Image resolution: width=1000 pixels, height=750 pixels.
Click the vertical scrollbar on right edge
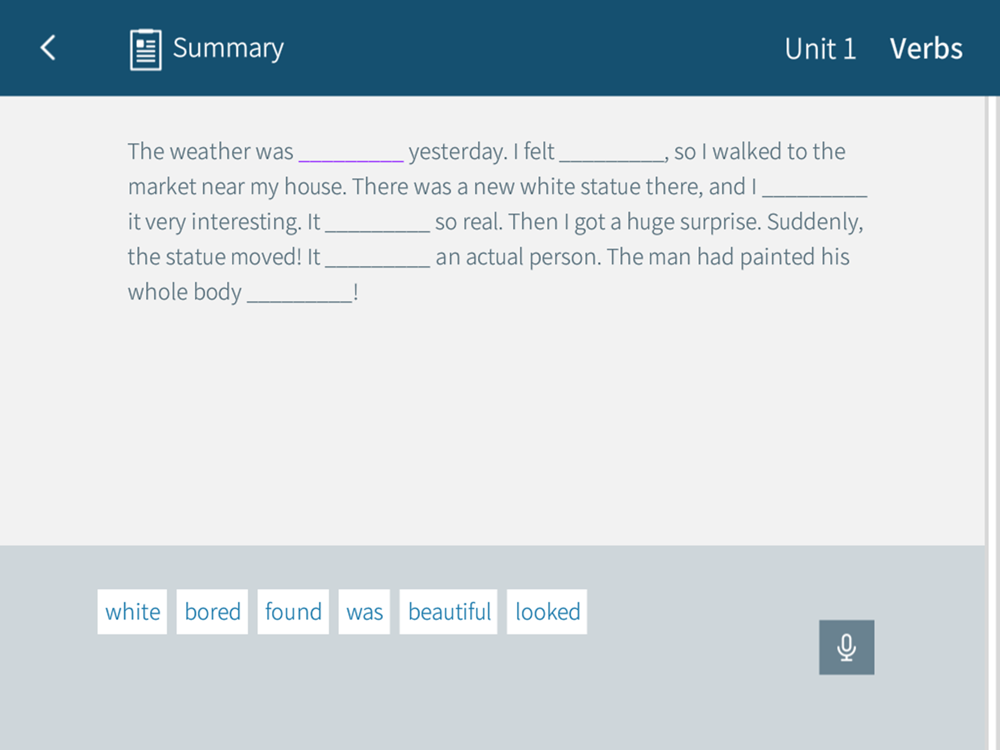pos(992,422)
